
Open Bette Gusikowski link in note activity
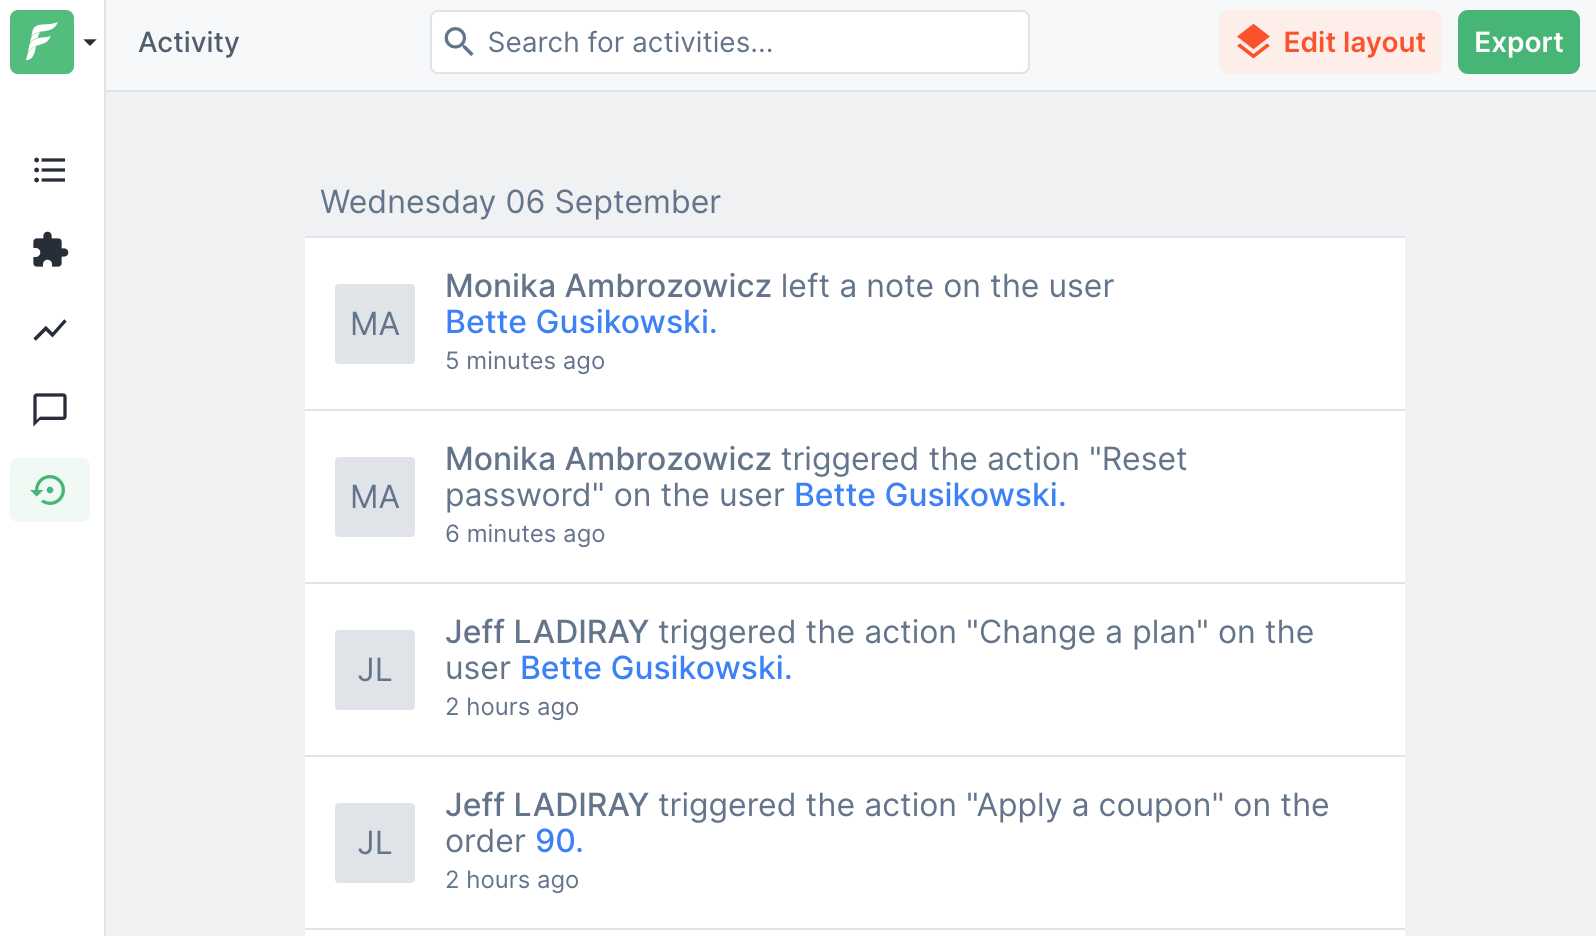pos(580,322)
